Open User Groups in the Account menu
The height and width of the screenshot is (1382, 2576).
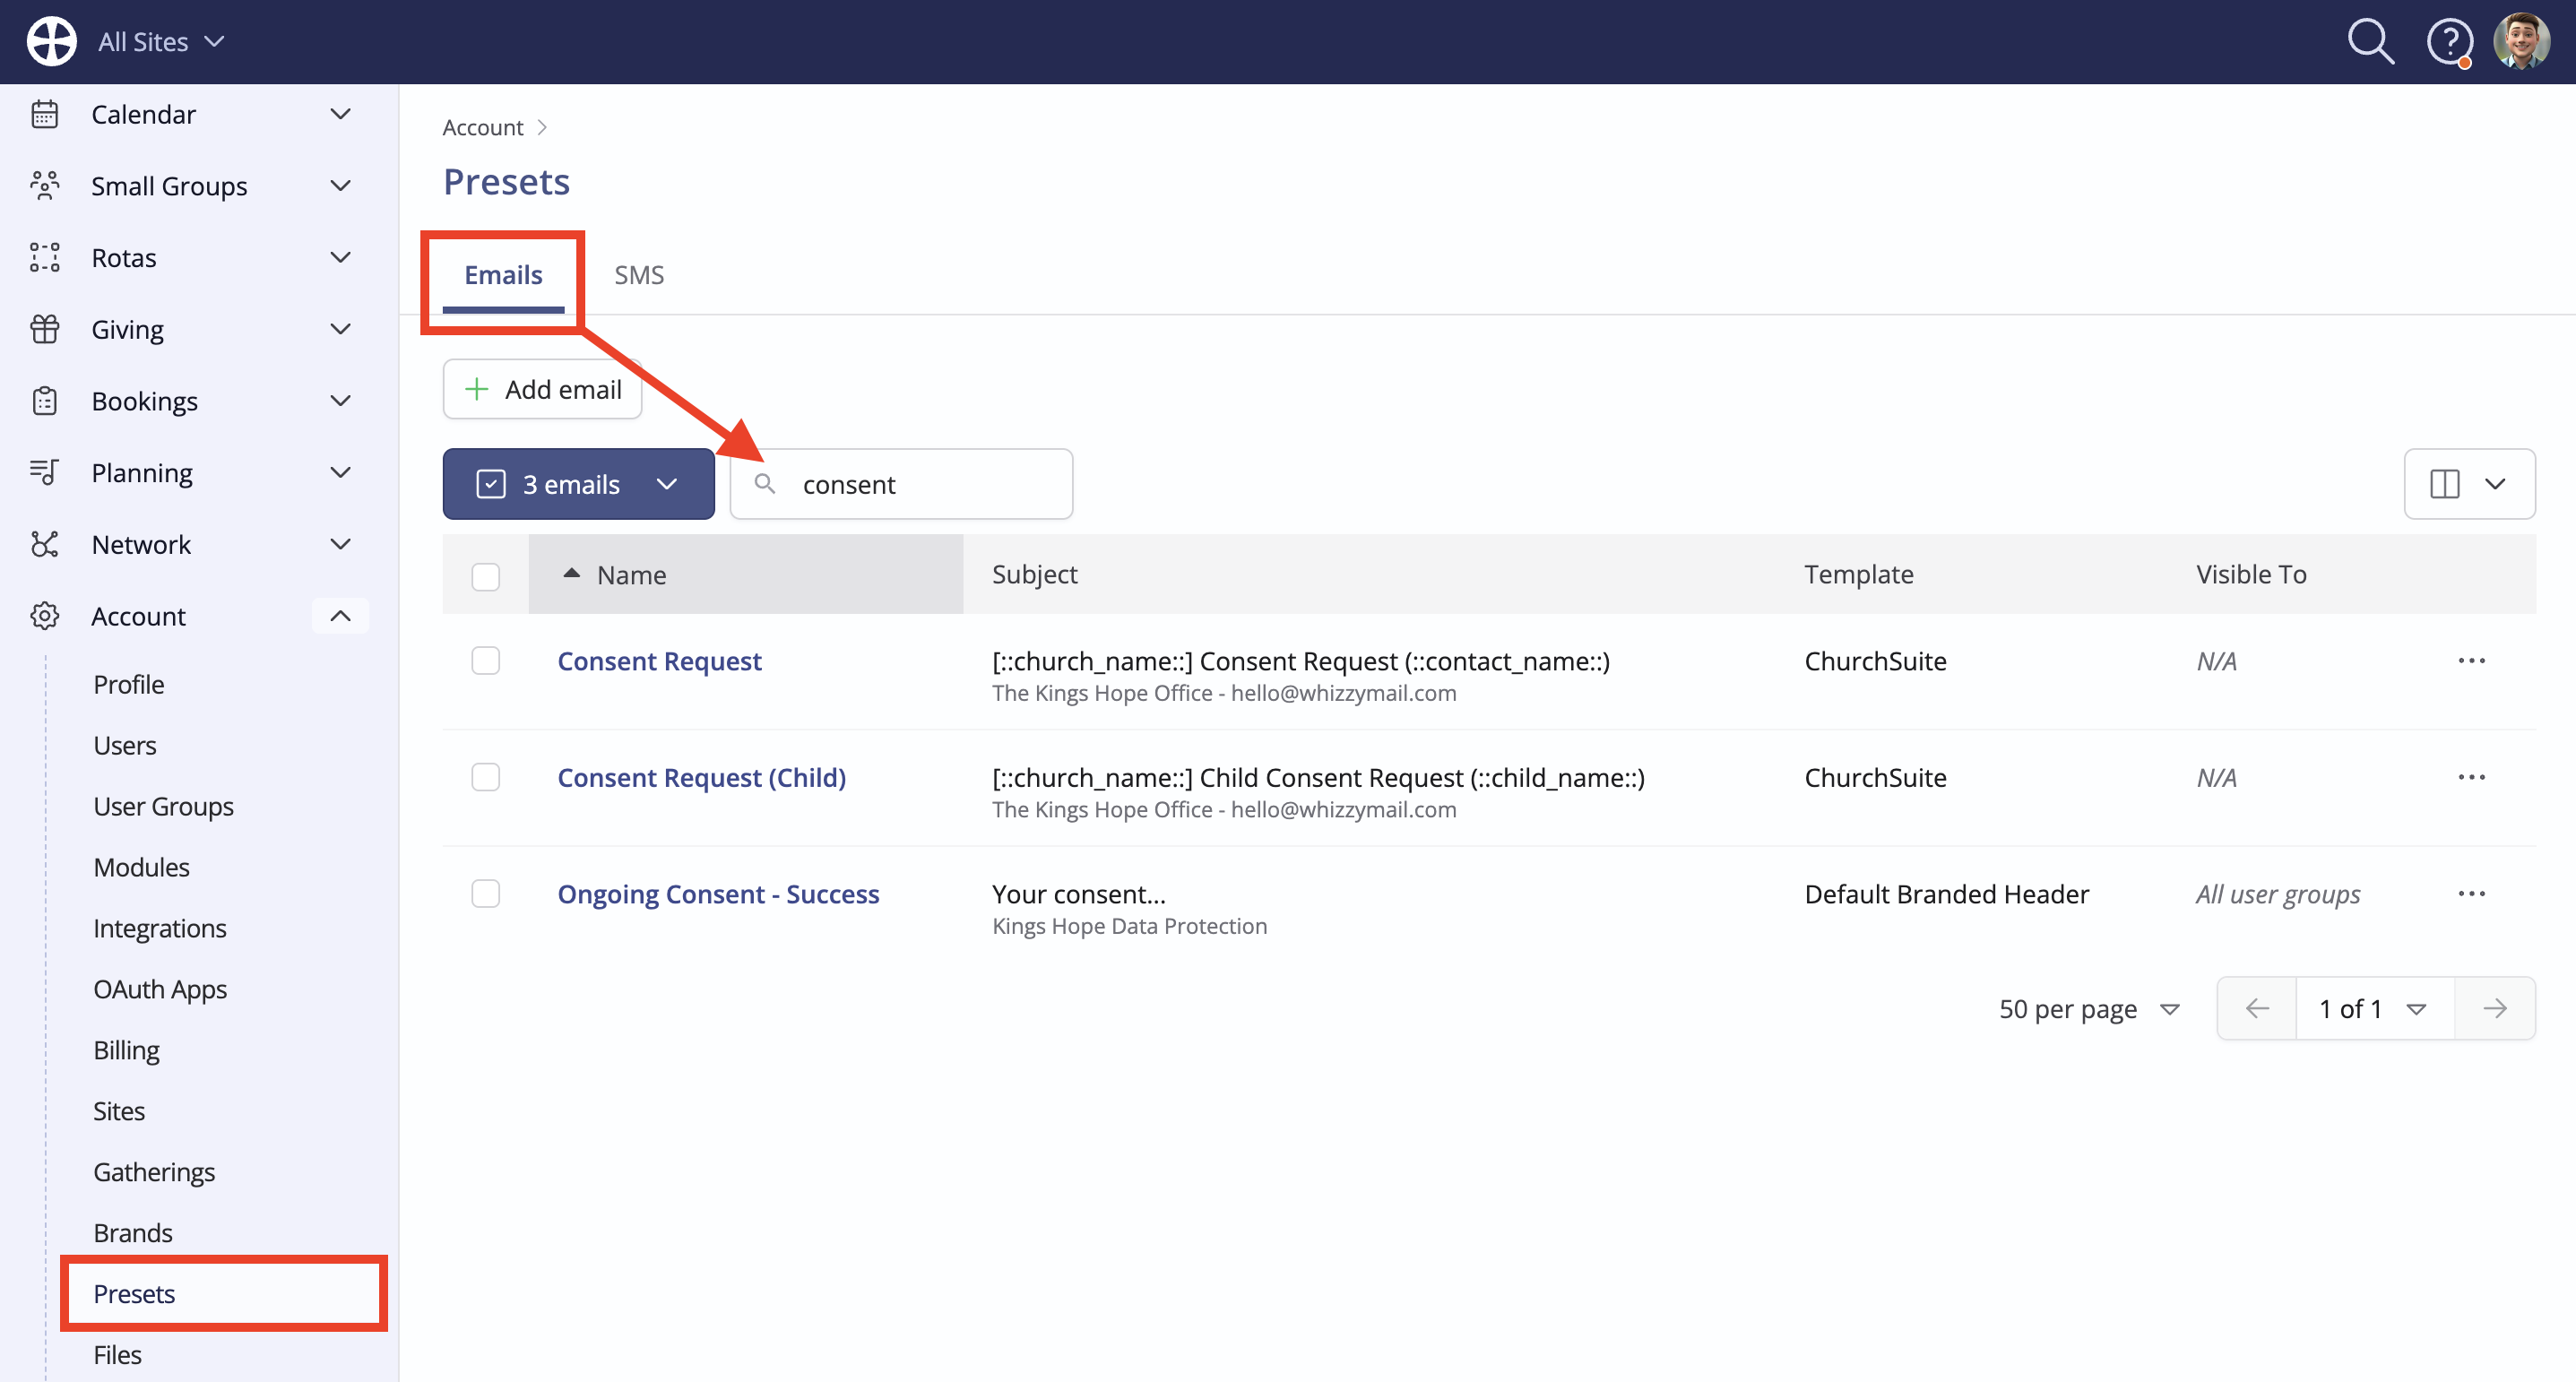click(x=163, y=806)
